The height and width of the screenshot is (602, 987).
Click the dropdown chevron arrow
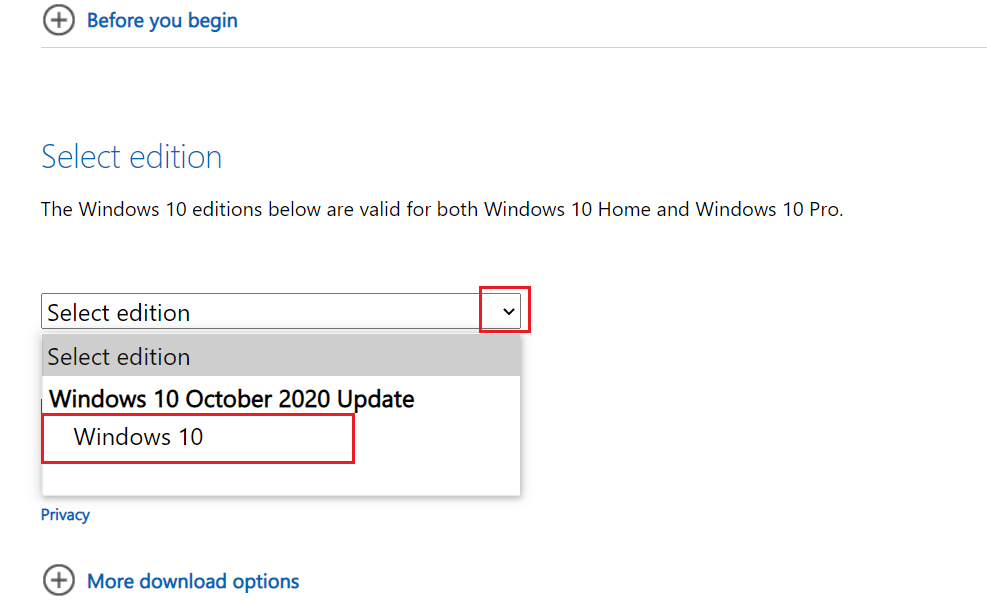pyautogui.click(x=509, y=311)
